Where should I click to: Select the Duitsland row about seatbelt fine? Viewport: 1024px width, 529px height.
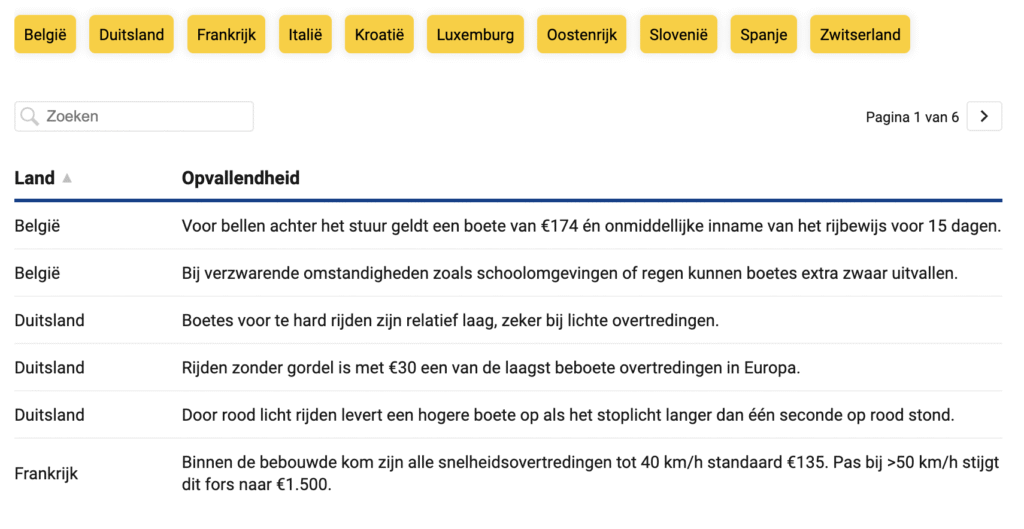(508, 368)
